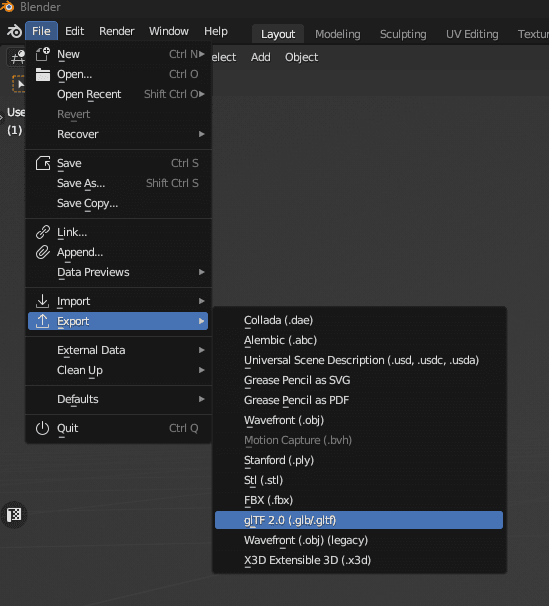The image size is (549, 606).
Task: Expand the Open Recent submenu
Action: [118, 94]
